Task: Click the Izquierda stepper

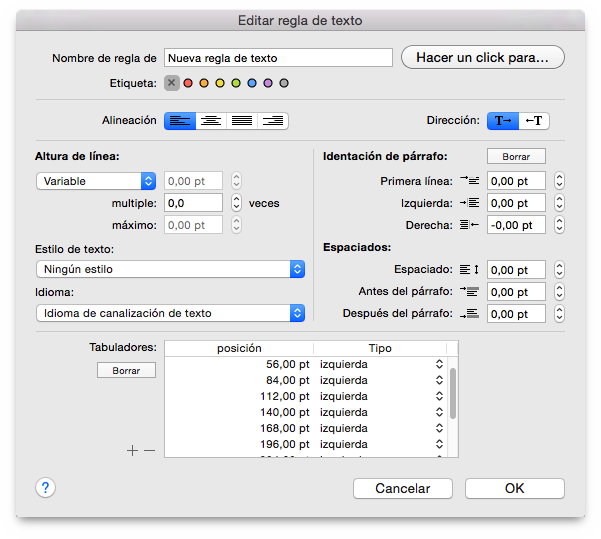Action: (x=559, y=203)
